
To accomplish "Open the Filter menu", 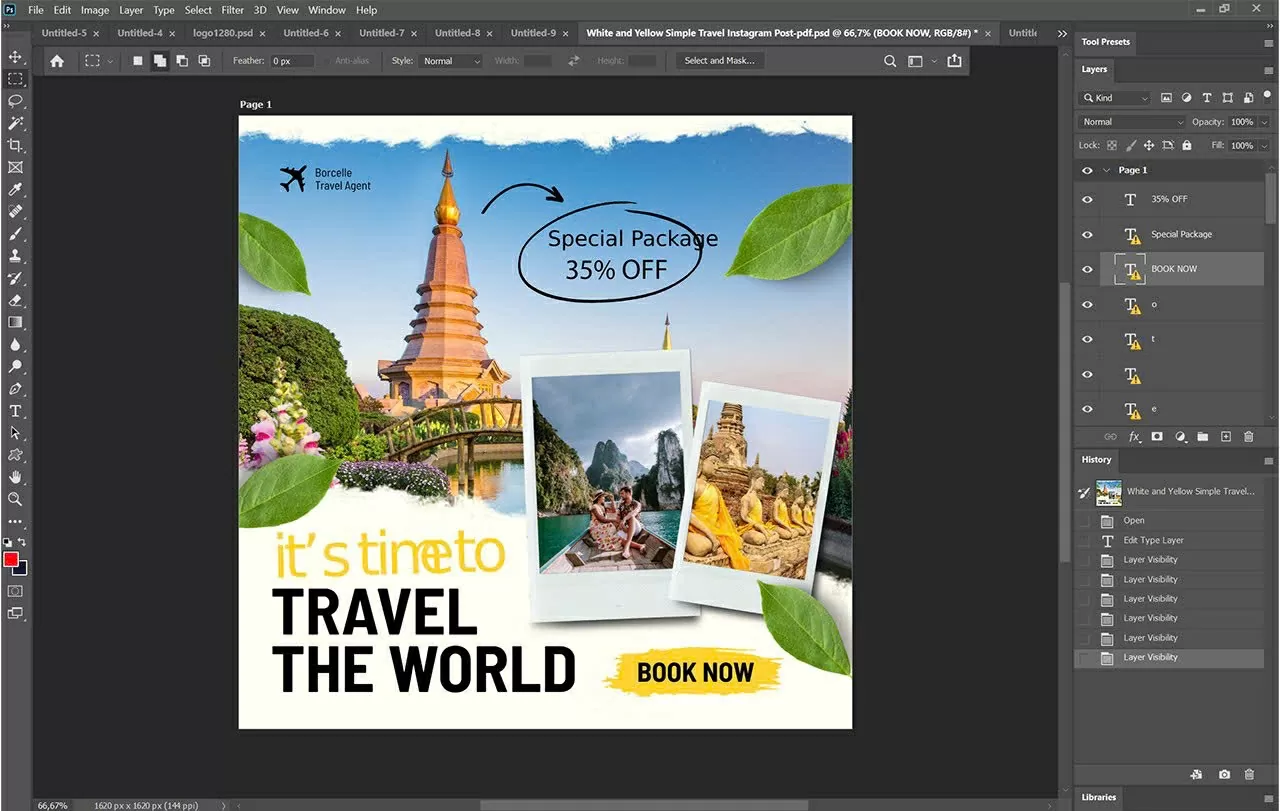I will 232,10.
